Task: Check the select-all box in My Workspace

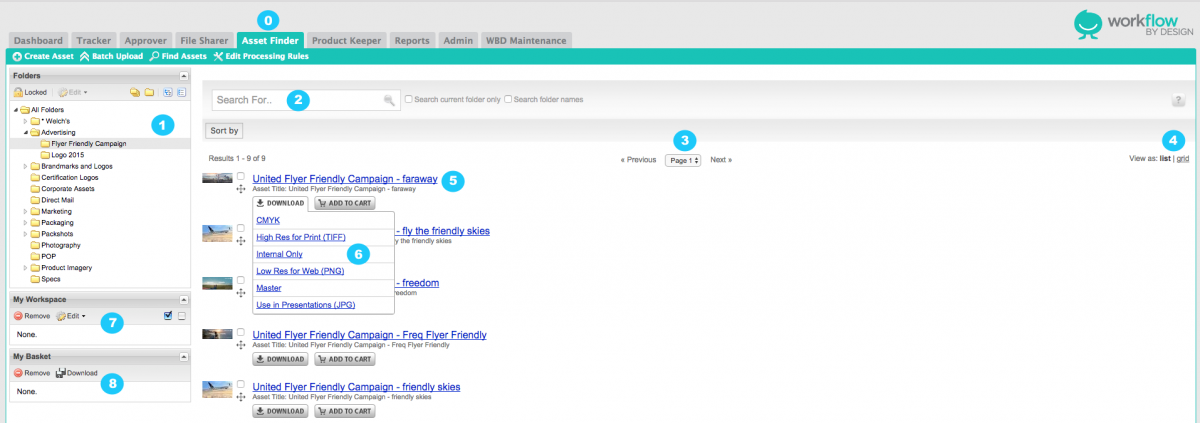Action: [x=168, y=316]
